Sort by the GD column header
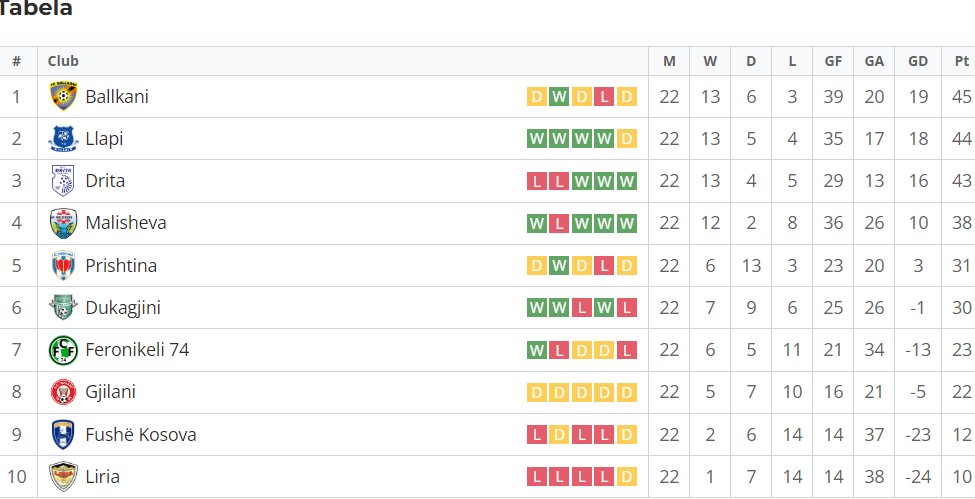This screenshot has width=975, height=499. [x=918, y=61]
